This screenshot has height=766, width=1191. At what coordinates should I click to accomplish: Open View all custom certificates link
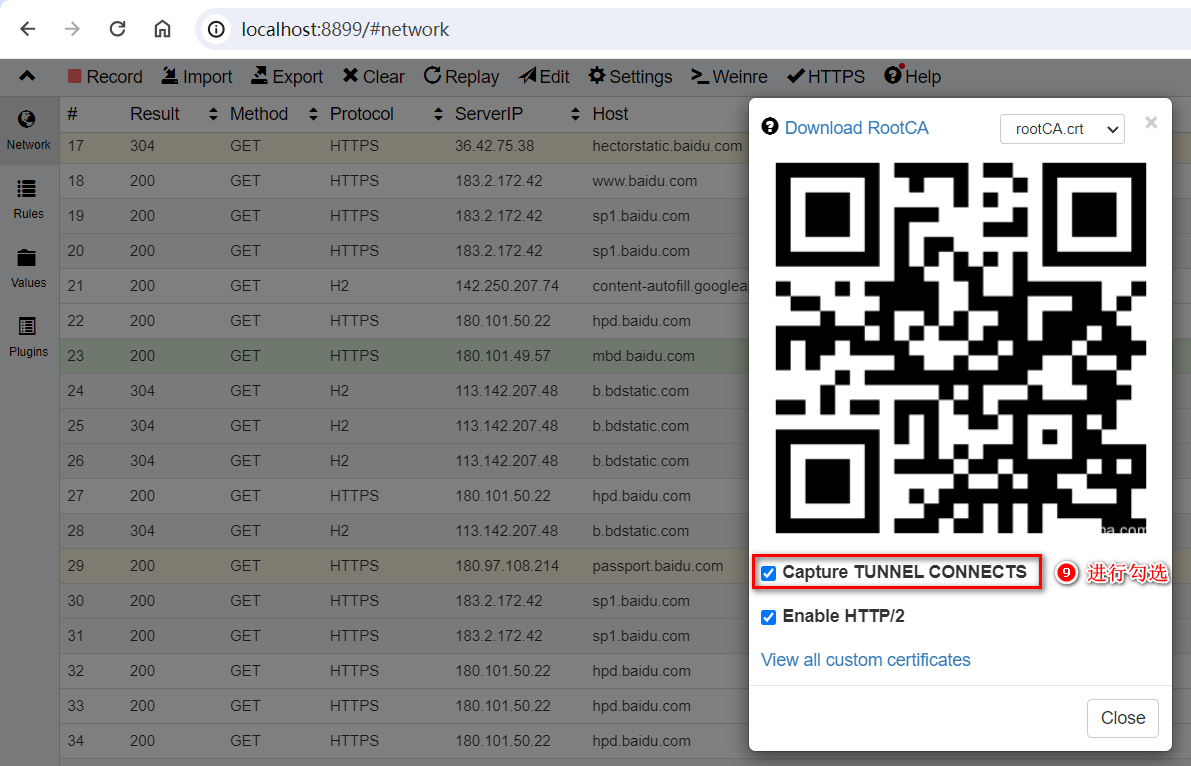point(865,660)
